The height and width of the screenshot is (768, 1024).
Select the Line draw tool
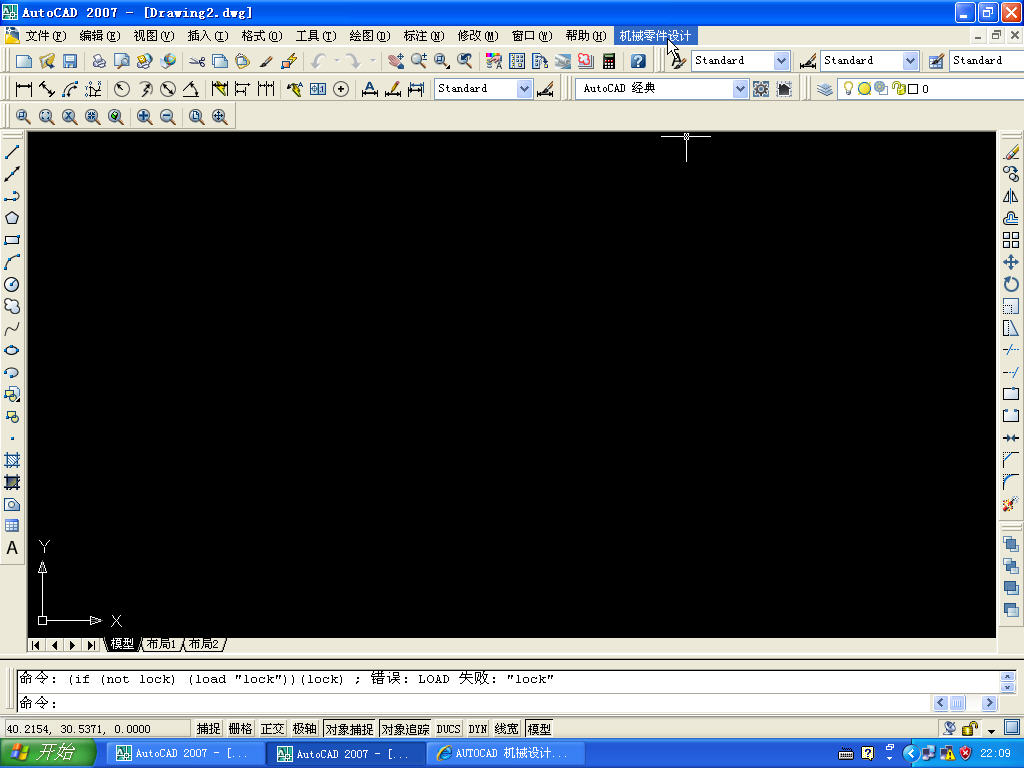[12, 152]
